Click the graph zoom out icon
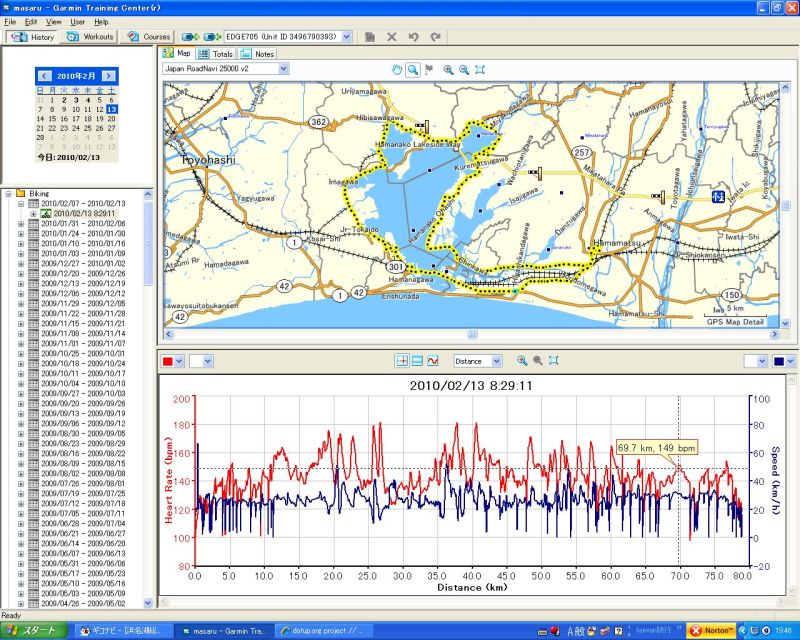This screenshot has width=800, height=640. [x=538, y=360]
